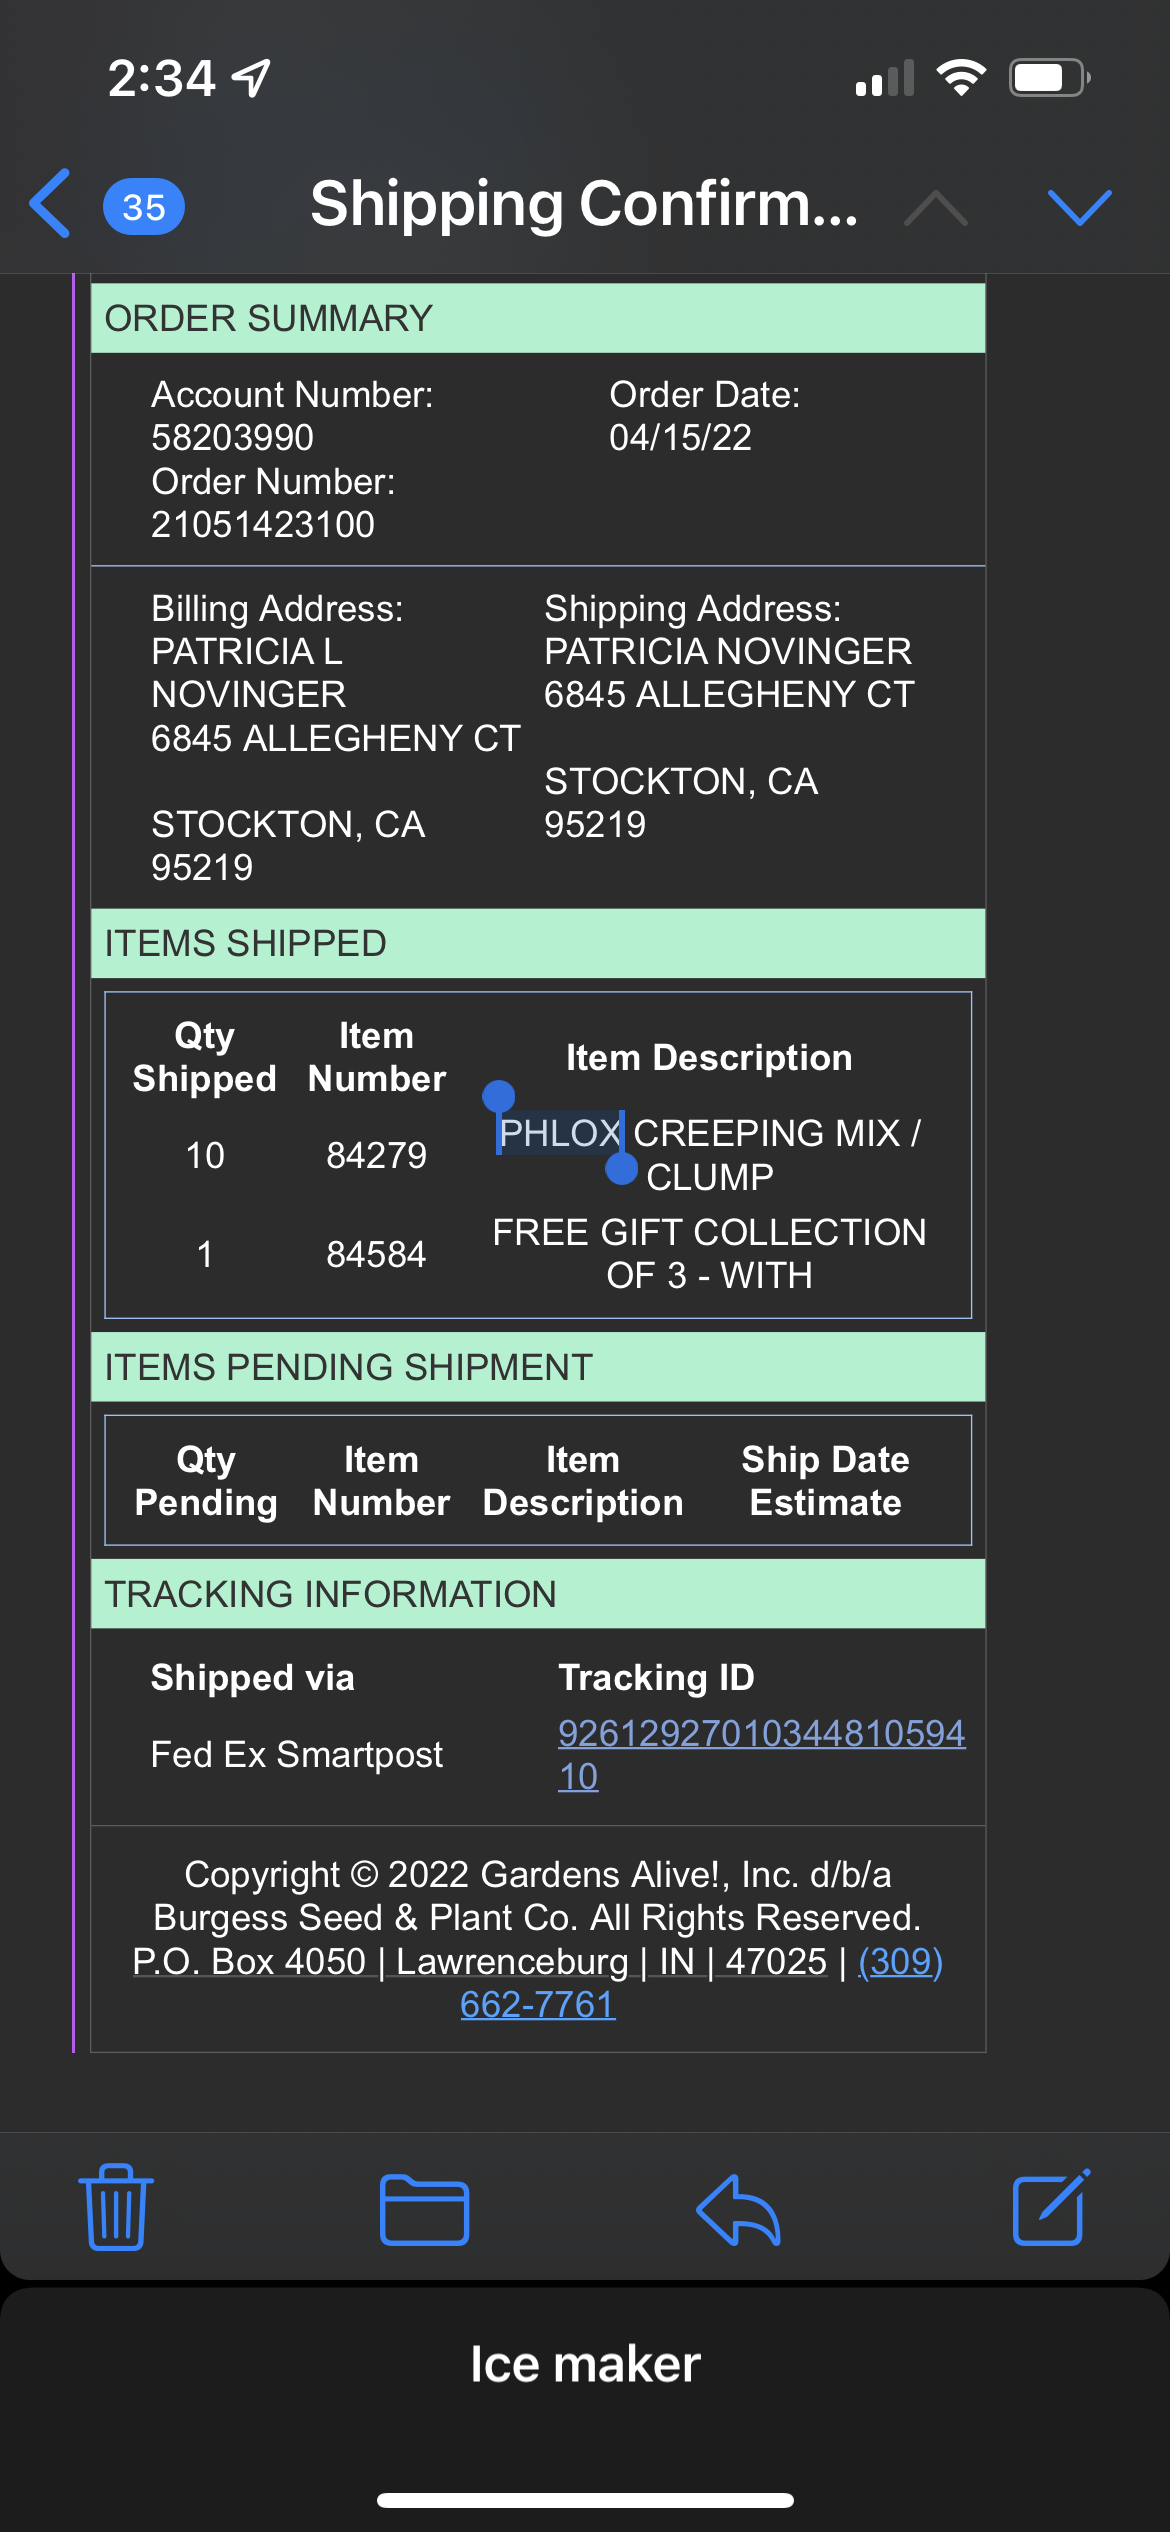This screenshot has width=1170, height=2532.
Task: Go to previous message with up chevron
Action: coord(935,207)
